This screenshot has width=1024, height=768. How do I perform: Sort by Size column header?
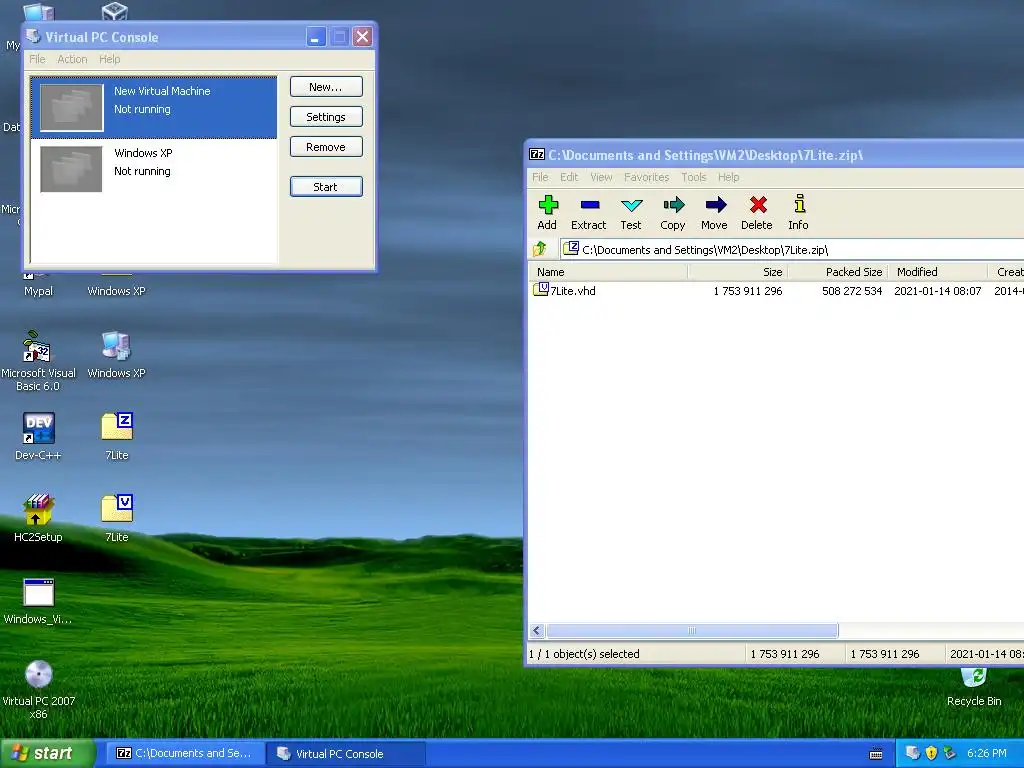click(x=738, y=272)
